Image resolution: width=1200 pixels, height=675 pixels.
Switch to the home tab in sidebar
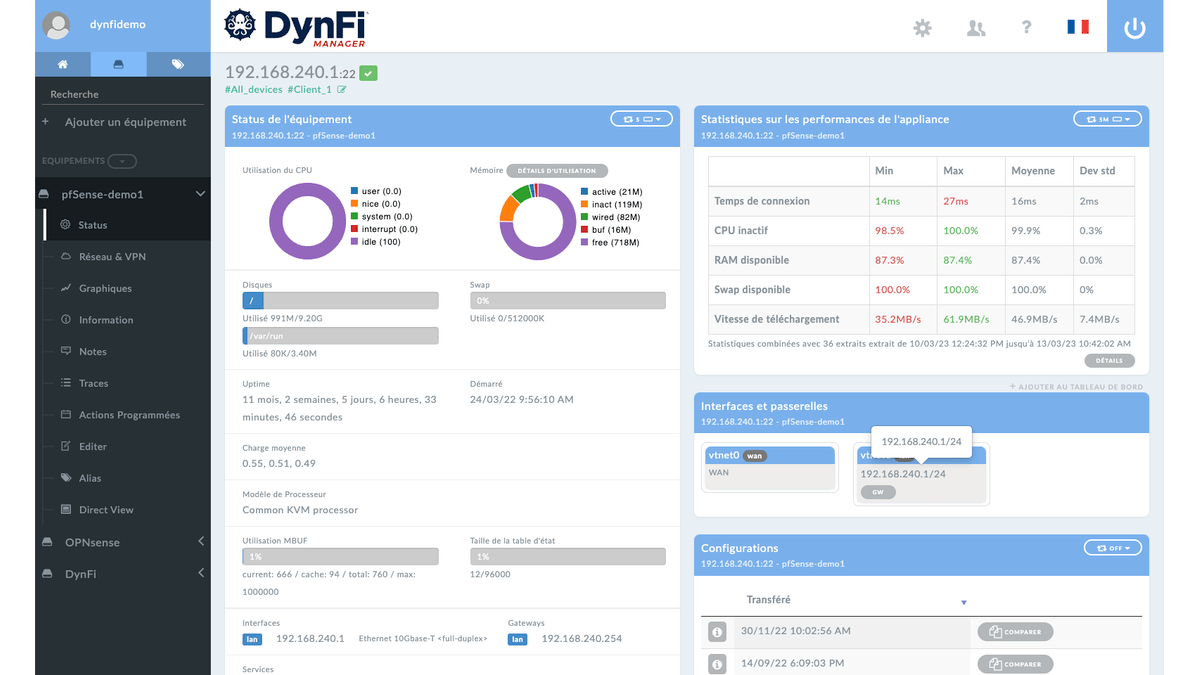click(63, 64)
